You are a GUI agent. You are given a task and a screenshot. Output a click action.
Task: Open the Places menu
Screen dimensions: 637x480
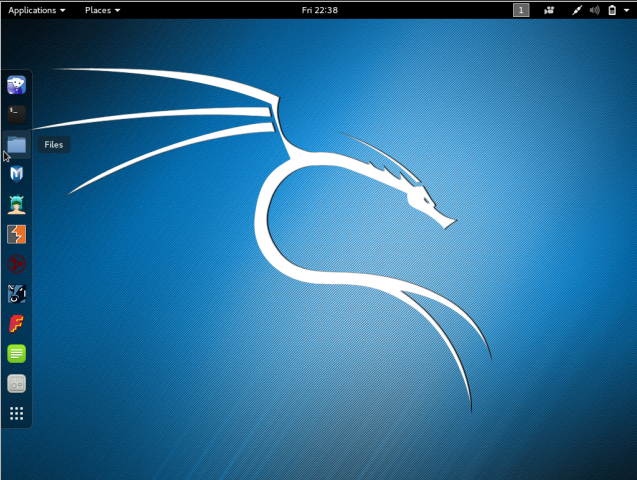point(102,10)
